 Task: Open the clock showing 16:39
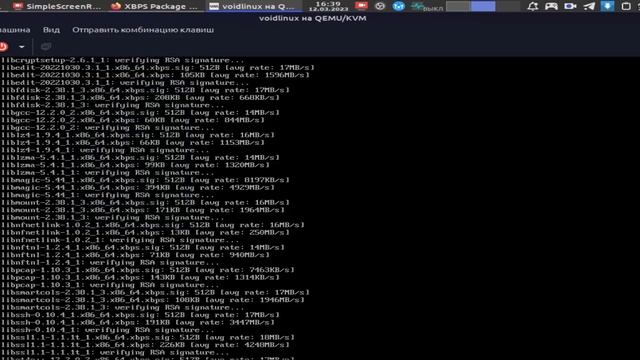tap(328, 6)
